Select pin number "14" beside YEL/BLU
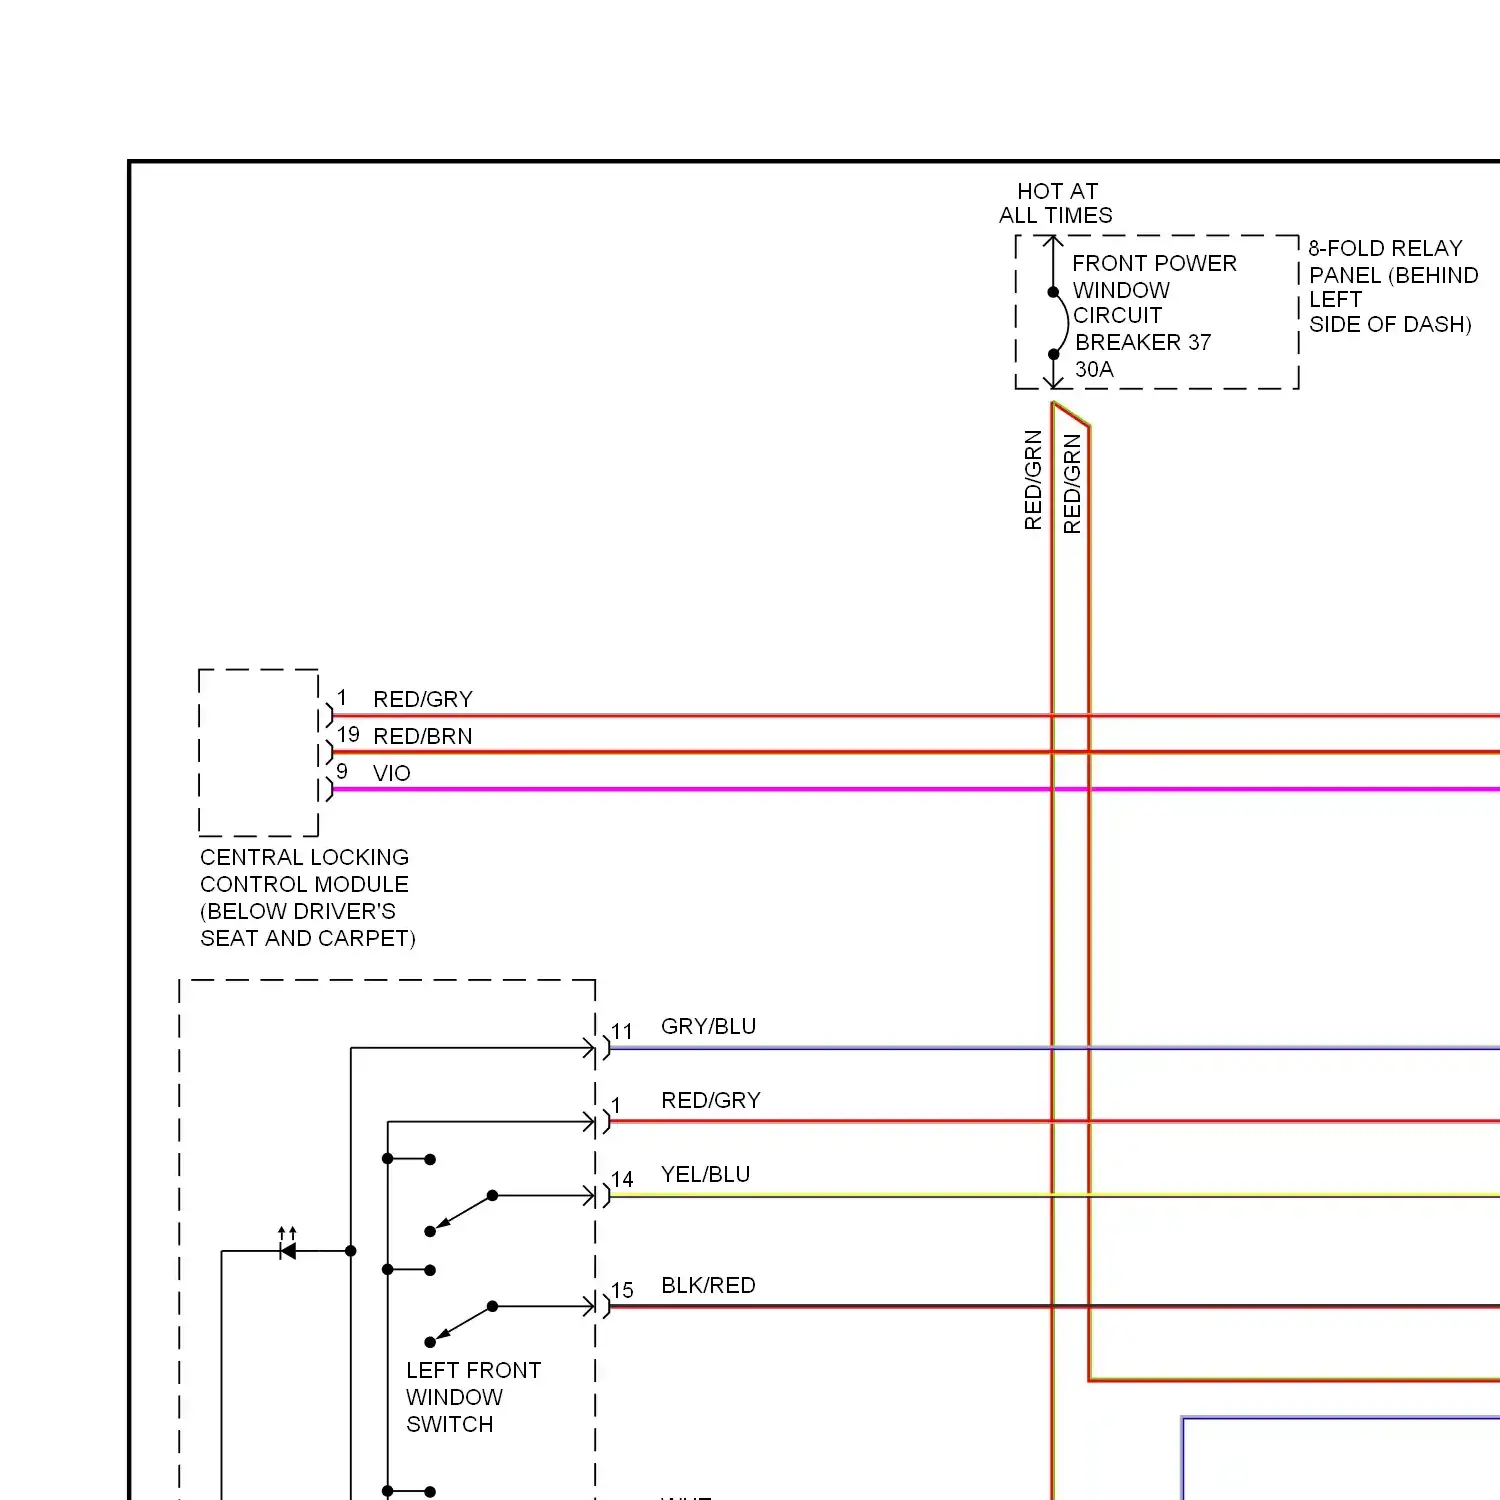Screen dimensions: 1500x1500 tap(622, 1179)
